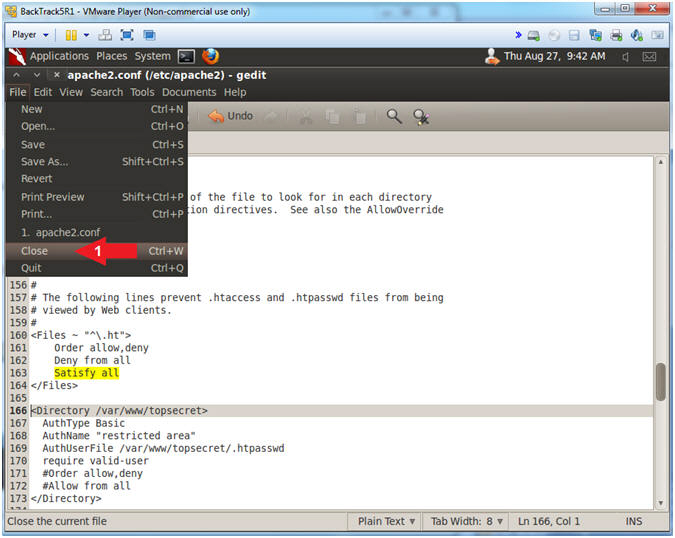Choose Revert from the File menu

(97, 179)
